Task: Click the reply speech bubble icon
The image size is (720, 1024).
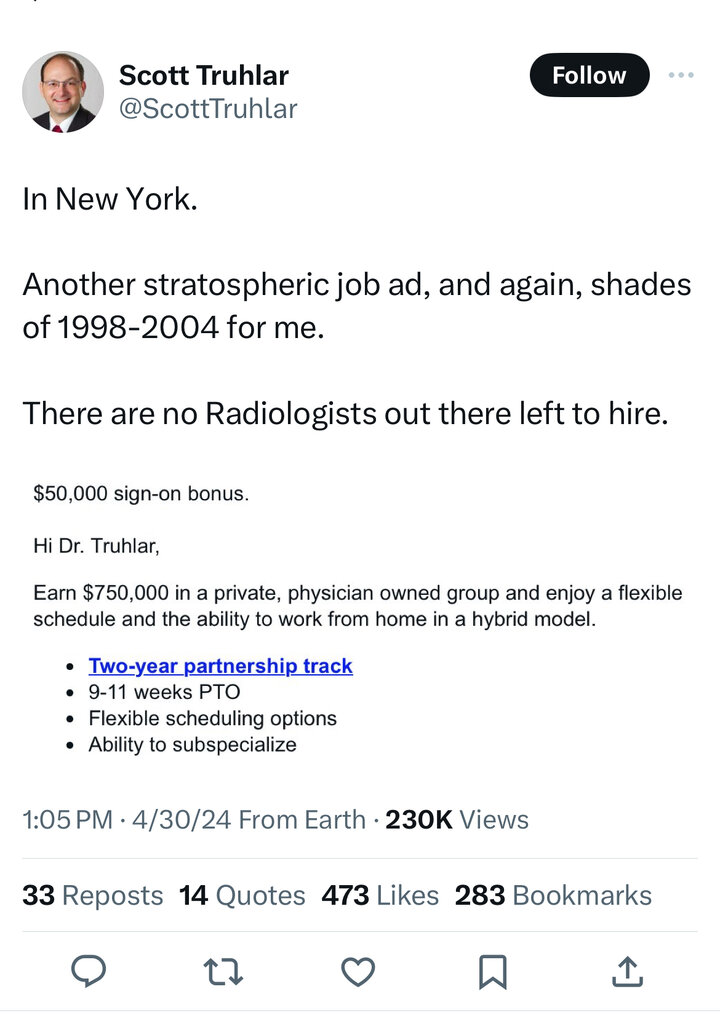Action: click(89, 970)
